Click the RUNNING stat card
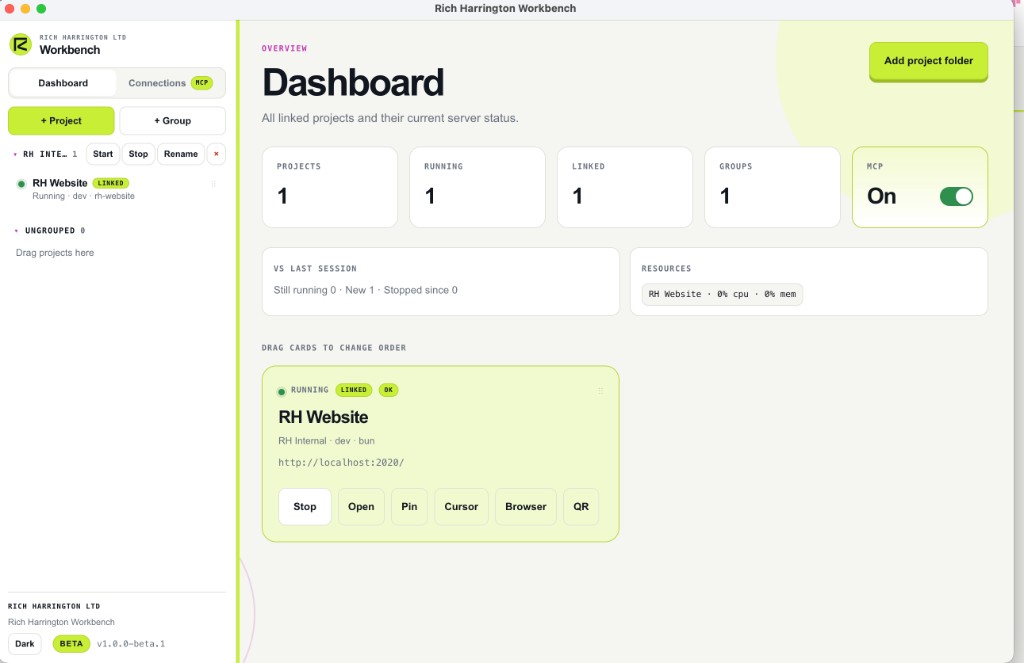The image size is (1024, 663). click(477, 187)
